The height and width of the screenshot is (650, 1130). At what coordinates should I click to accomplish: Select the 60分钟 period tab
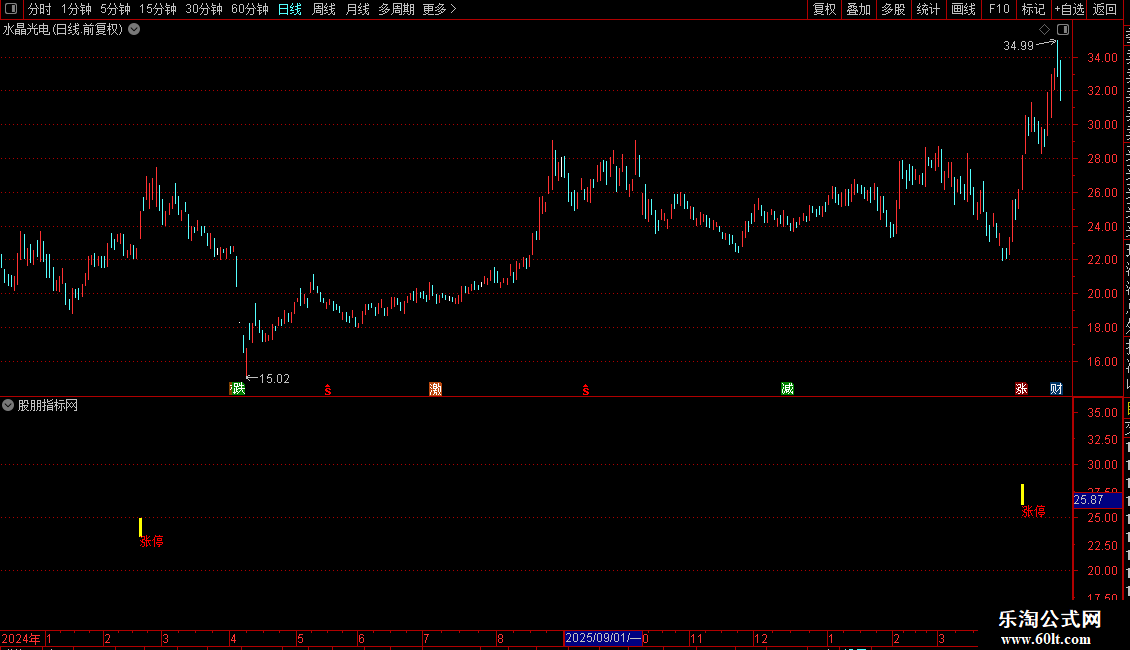249,9
